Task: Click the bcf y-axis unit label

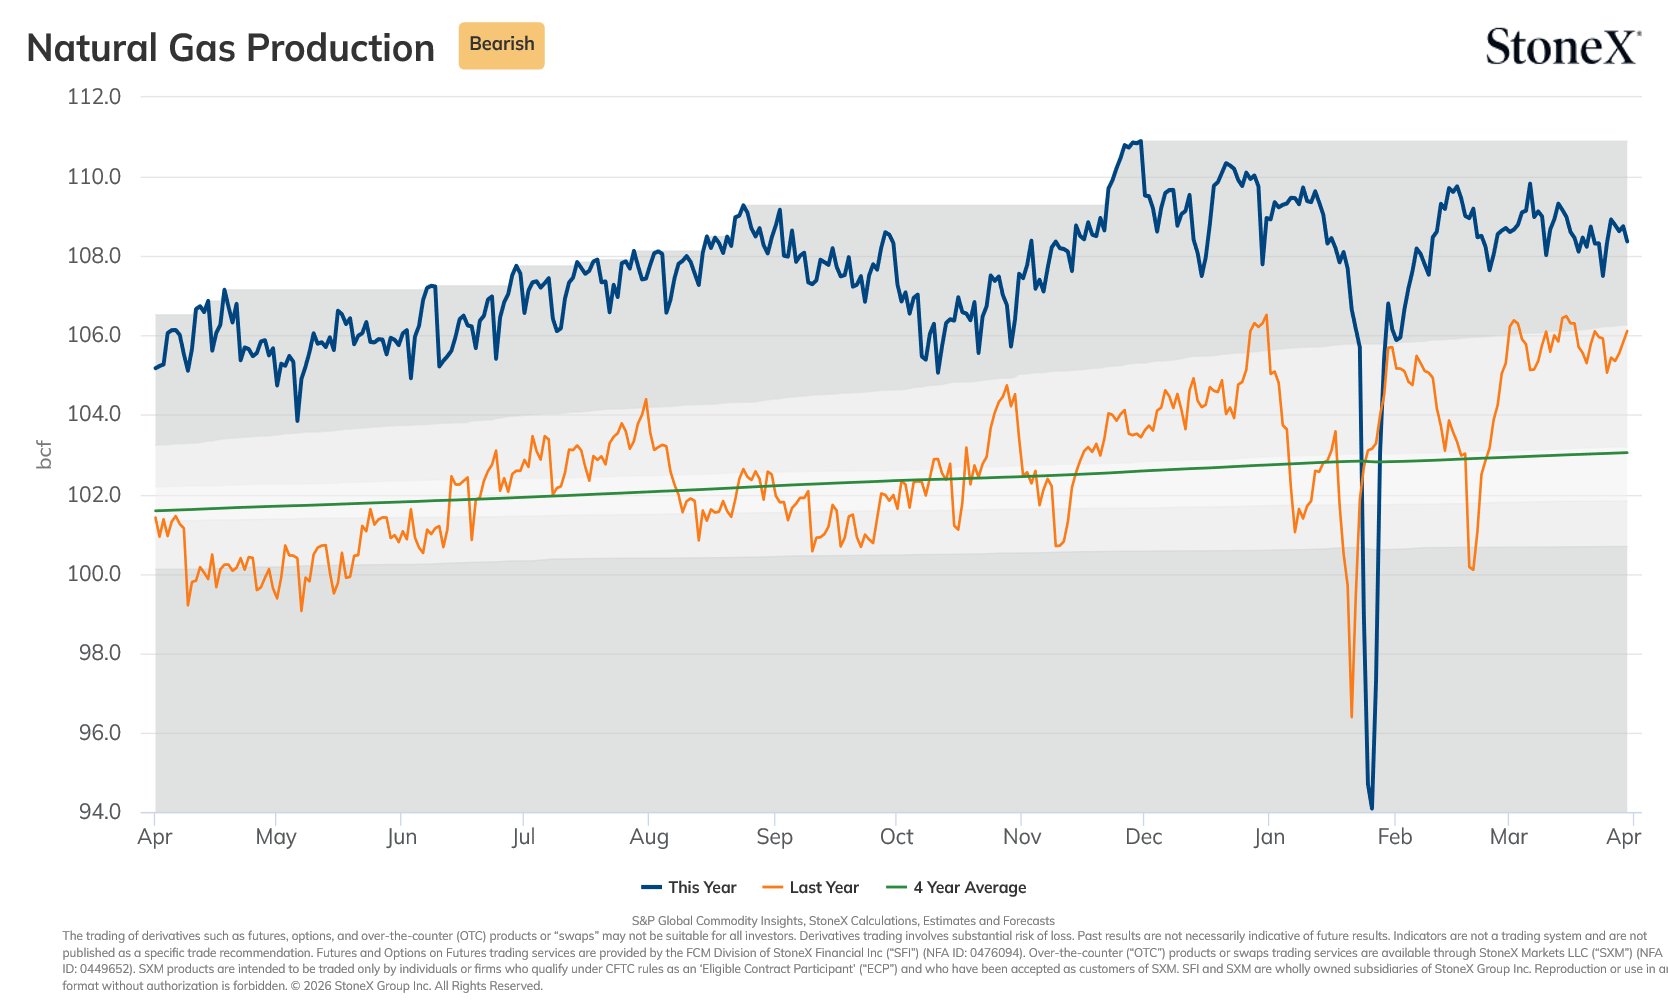Action: coord(43,454)
